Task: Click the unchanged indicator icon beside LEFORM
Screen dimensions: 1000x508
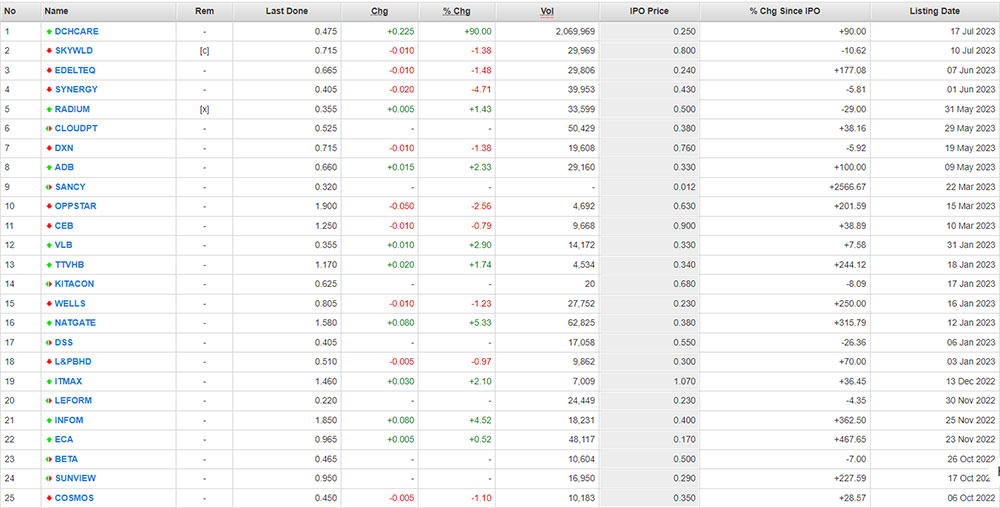Action: [49, 401]
